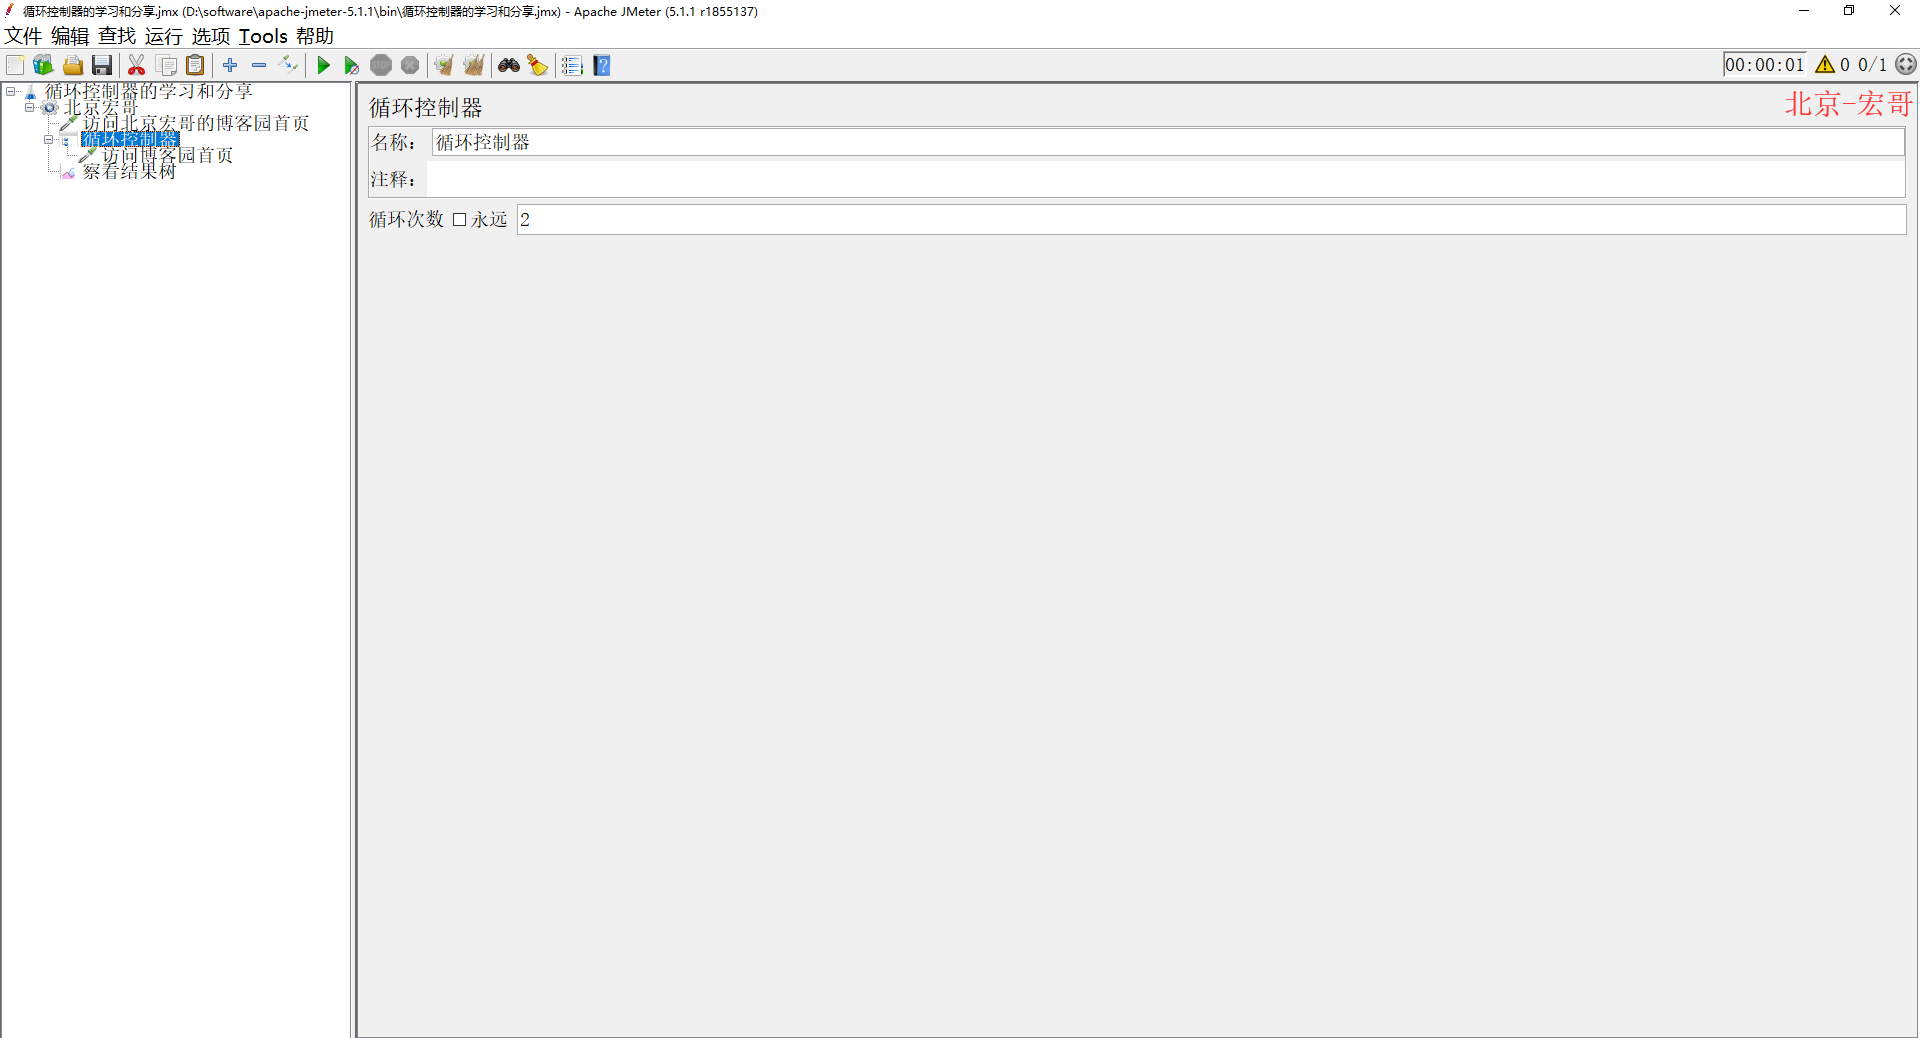Image resolution: width=1920 pixels, height=1038 pixels.
Task: Click the Clear broom-gear icon
Action: click(x=444, y=65)
